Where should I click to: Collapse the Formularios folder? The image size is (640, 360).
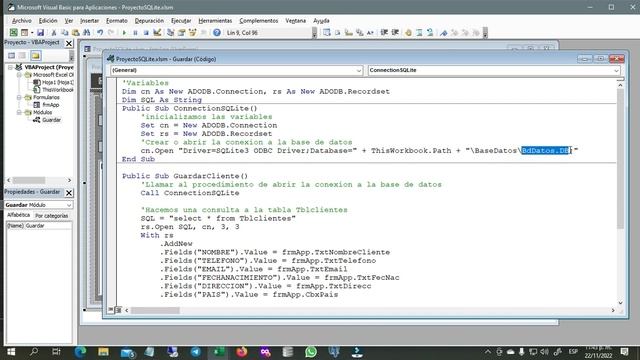point(19,97)
